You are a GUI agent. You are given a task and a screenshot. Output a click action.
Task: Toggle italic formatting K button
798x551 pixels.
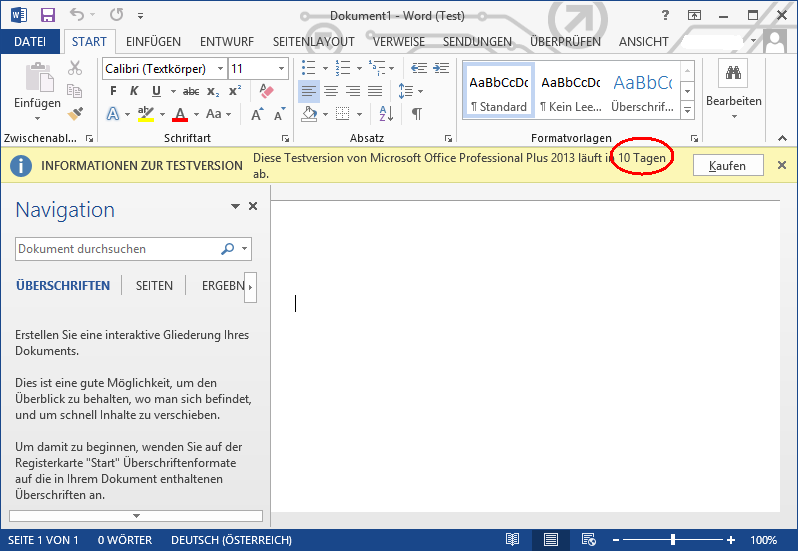pyautogui.click(x=134, y=91)
